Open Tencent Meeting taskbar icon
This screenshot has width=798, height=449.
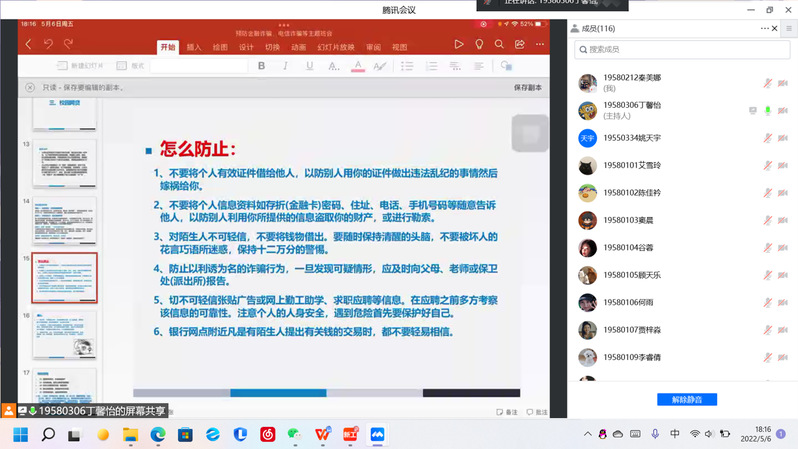click(377, 435)
